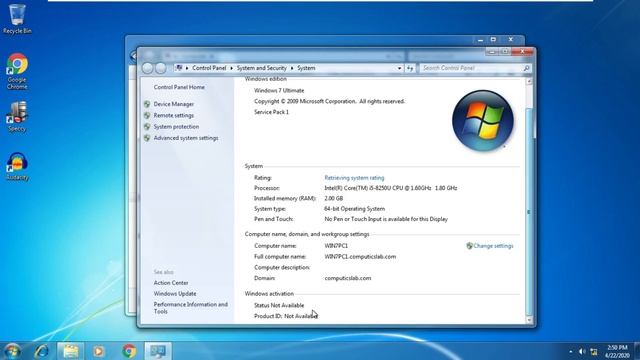This screenshot has height=360, width=640.
Task: Click the shield icon beside Remote settings
Action: (147, 116)
